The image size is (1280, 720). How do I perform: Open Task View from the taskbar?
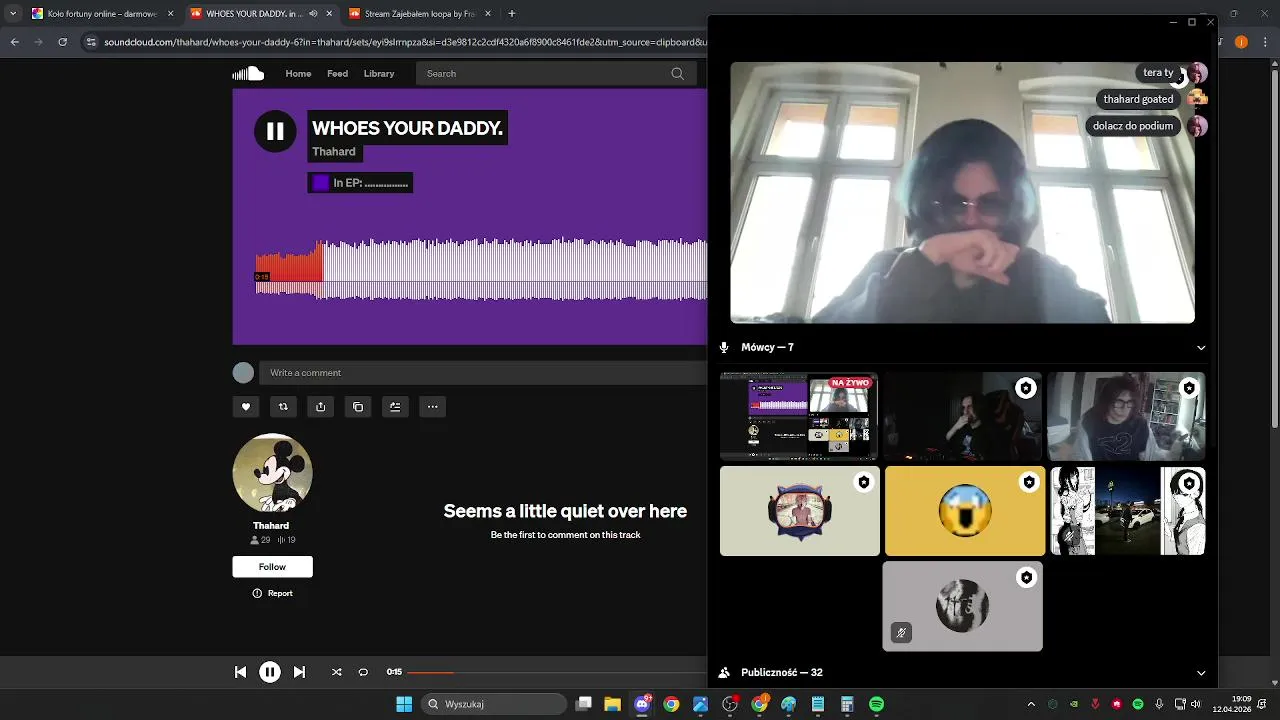(584, 704)
